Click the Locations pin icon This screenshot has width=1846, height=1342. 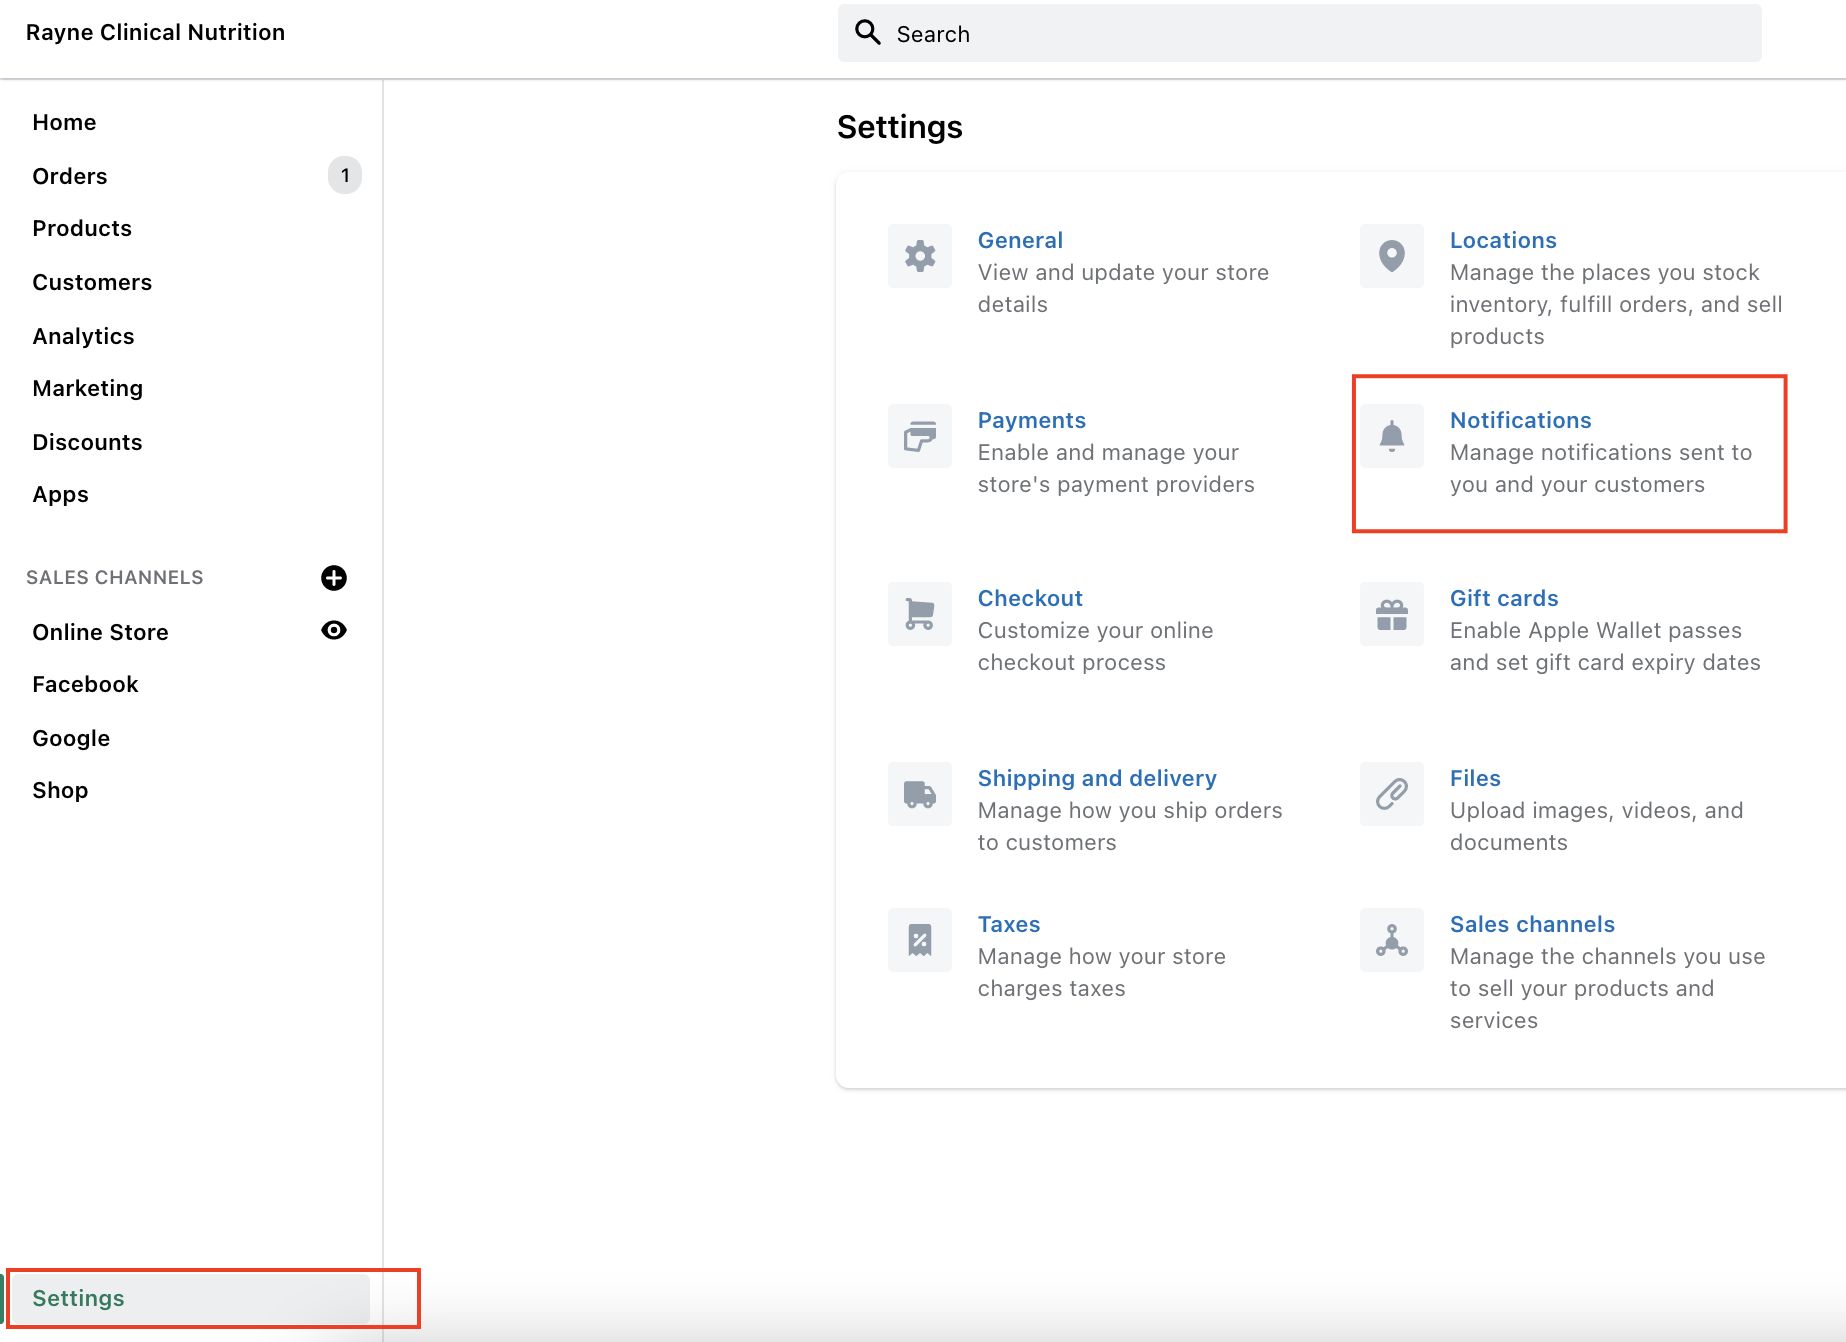tap(1391, 256)
